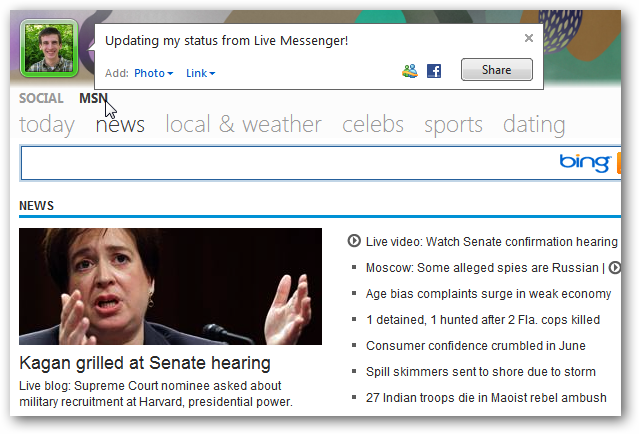
Task: Open 27 Indian troops die story link
Action: (486, 398)
